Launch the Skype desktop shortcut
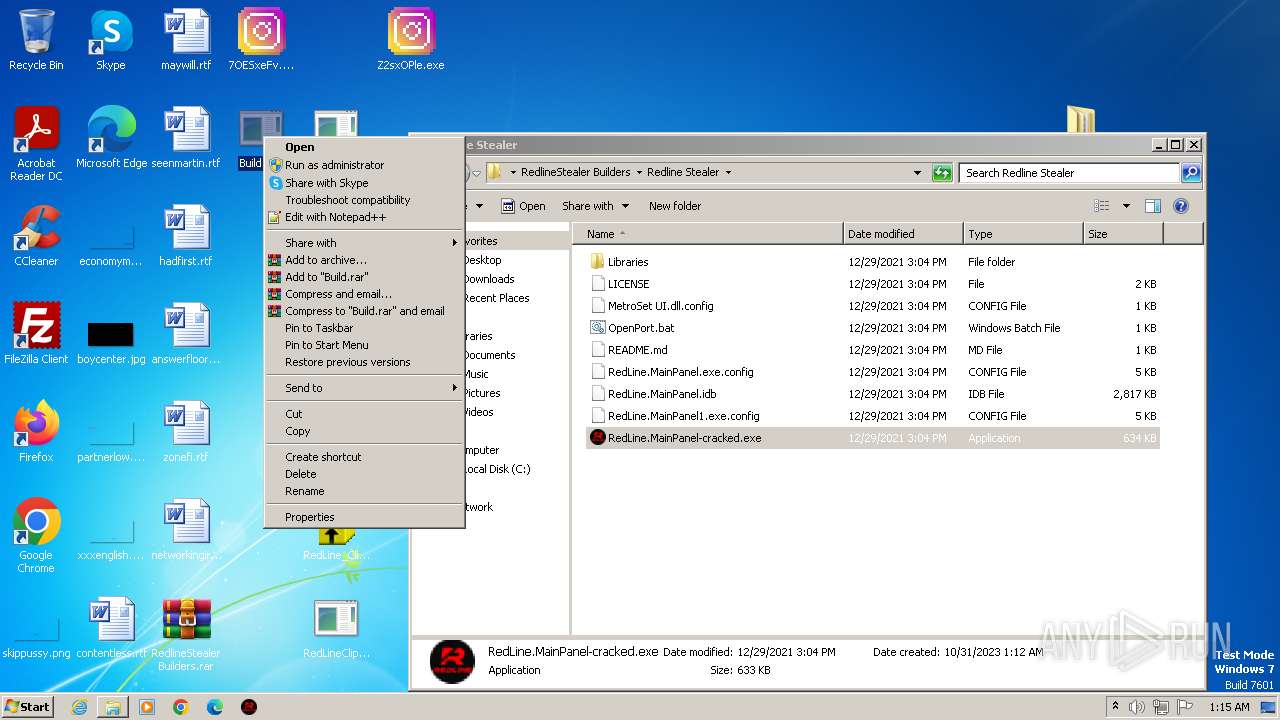Image resolution: width=1280 pixels, height=720 pixels. coord(110,40)
